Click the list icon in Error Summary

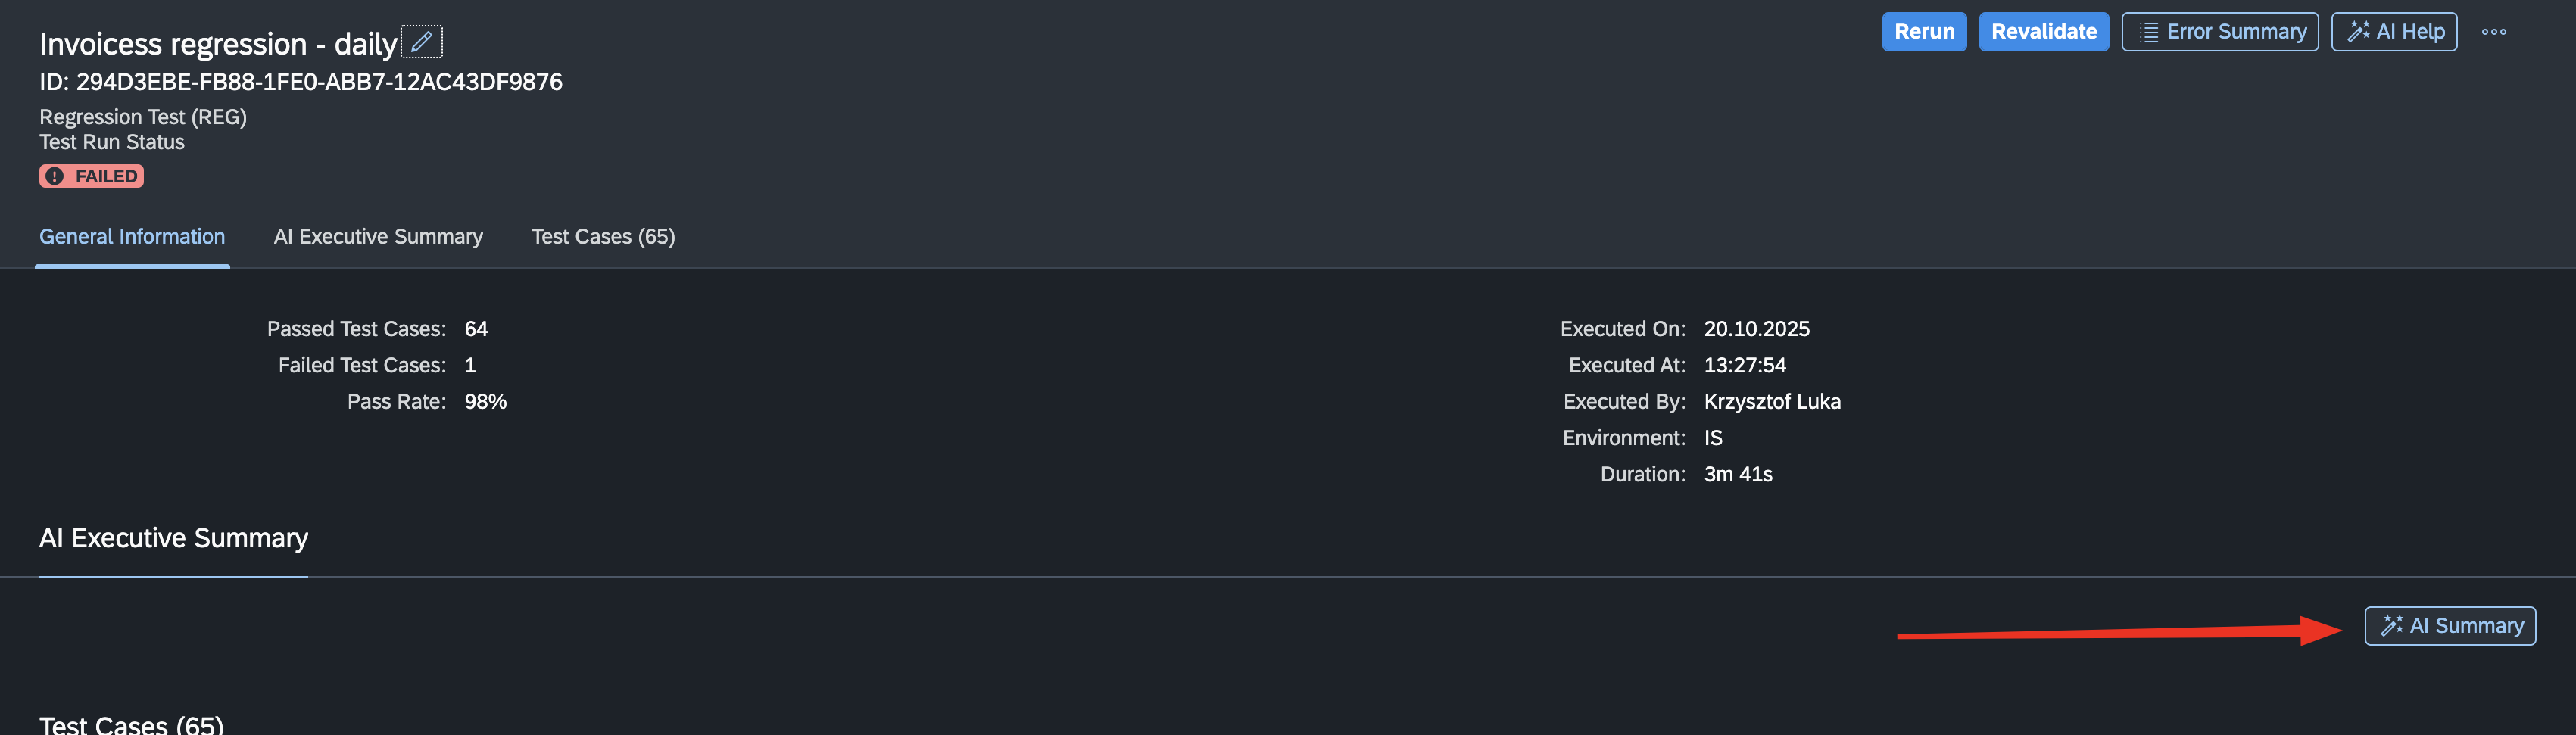coord(2148,32)
